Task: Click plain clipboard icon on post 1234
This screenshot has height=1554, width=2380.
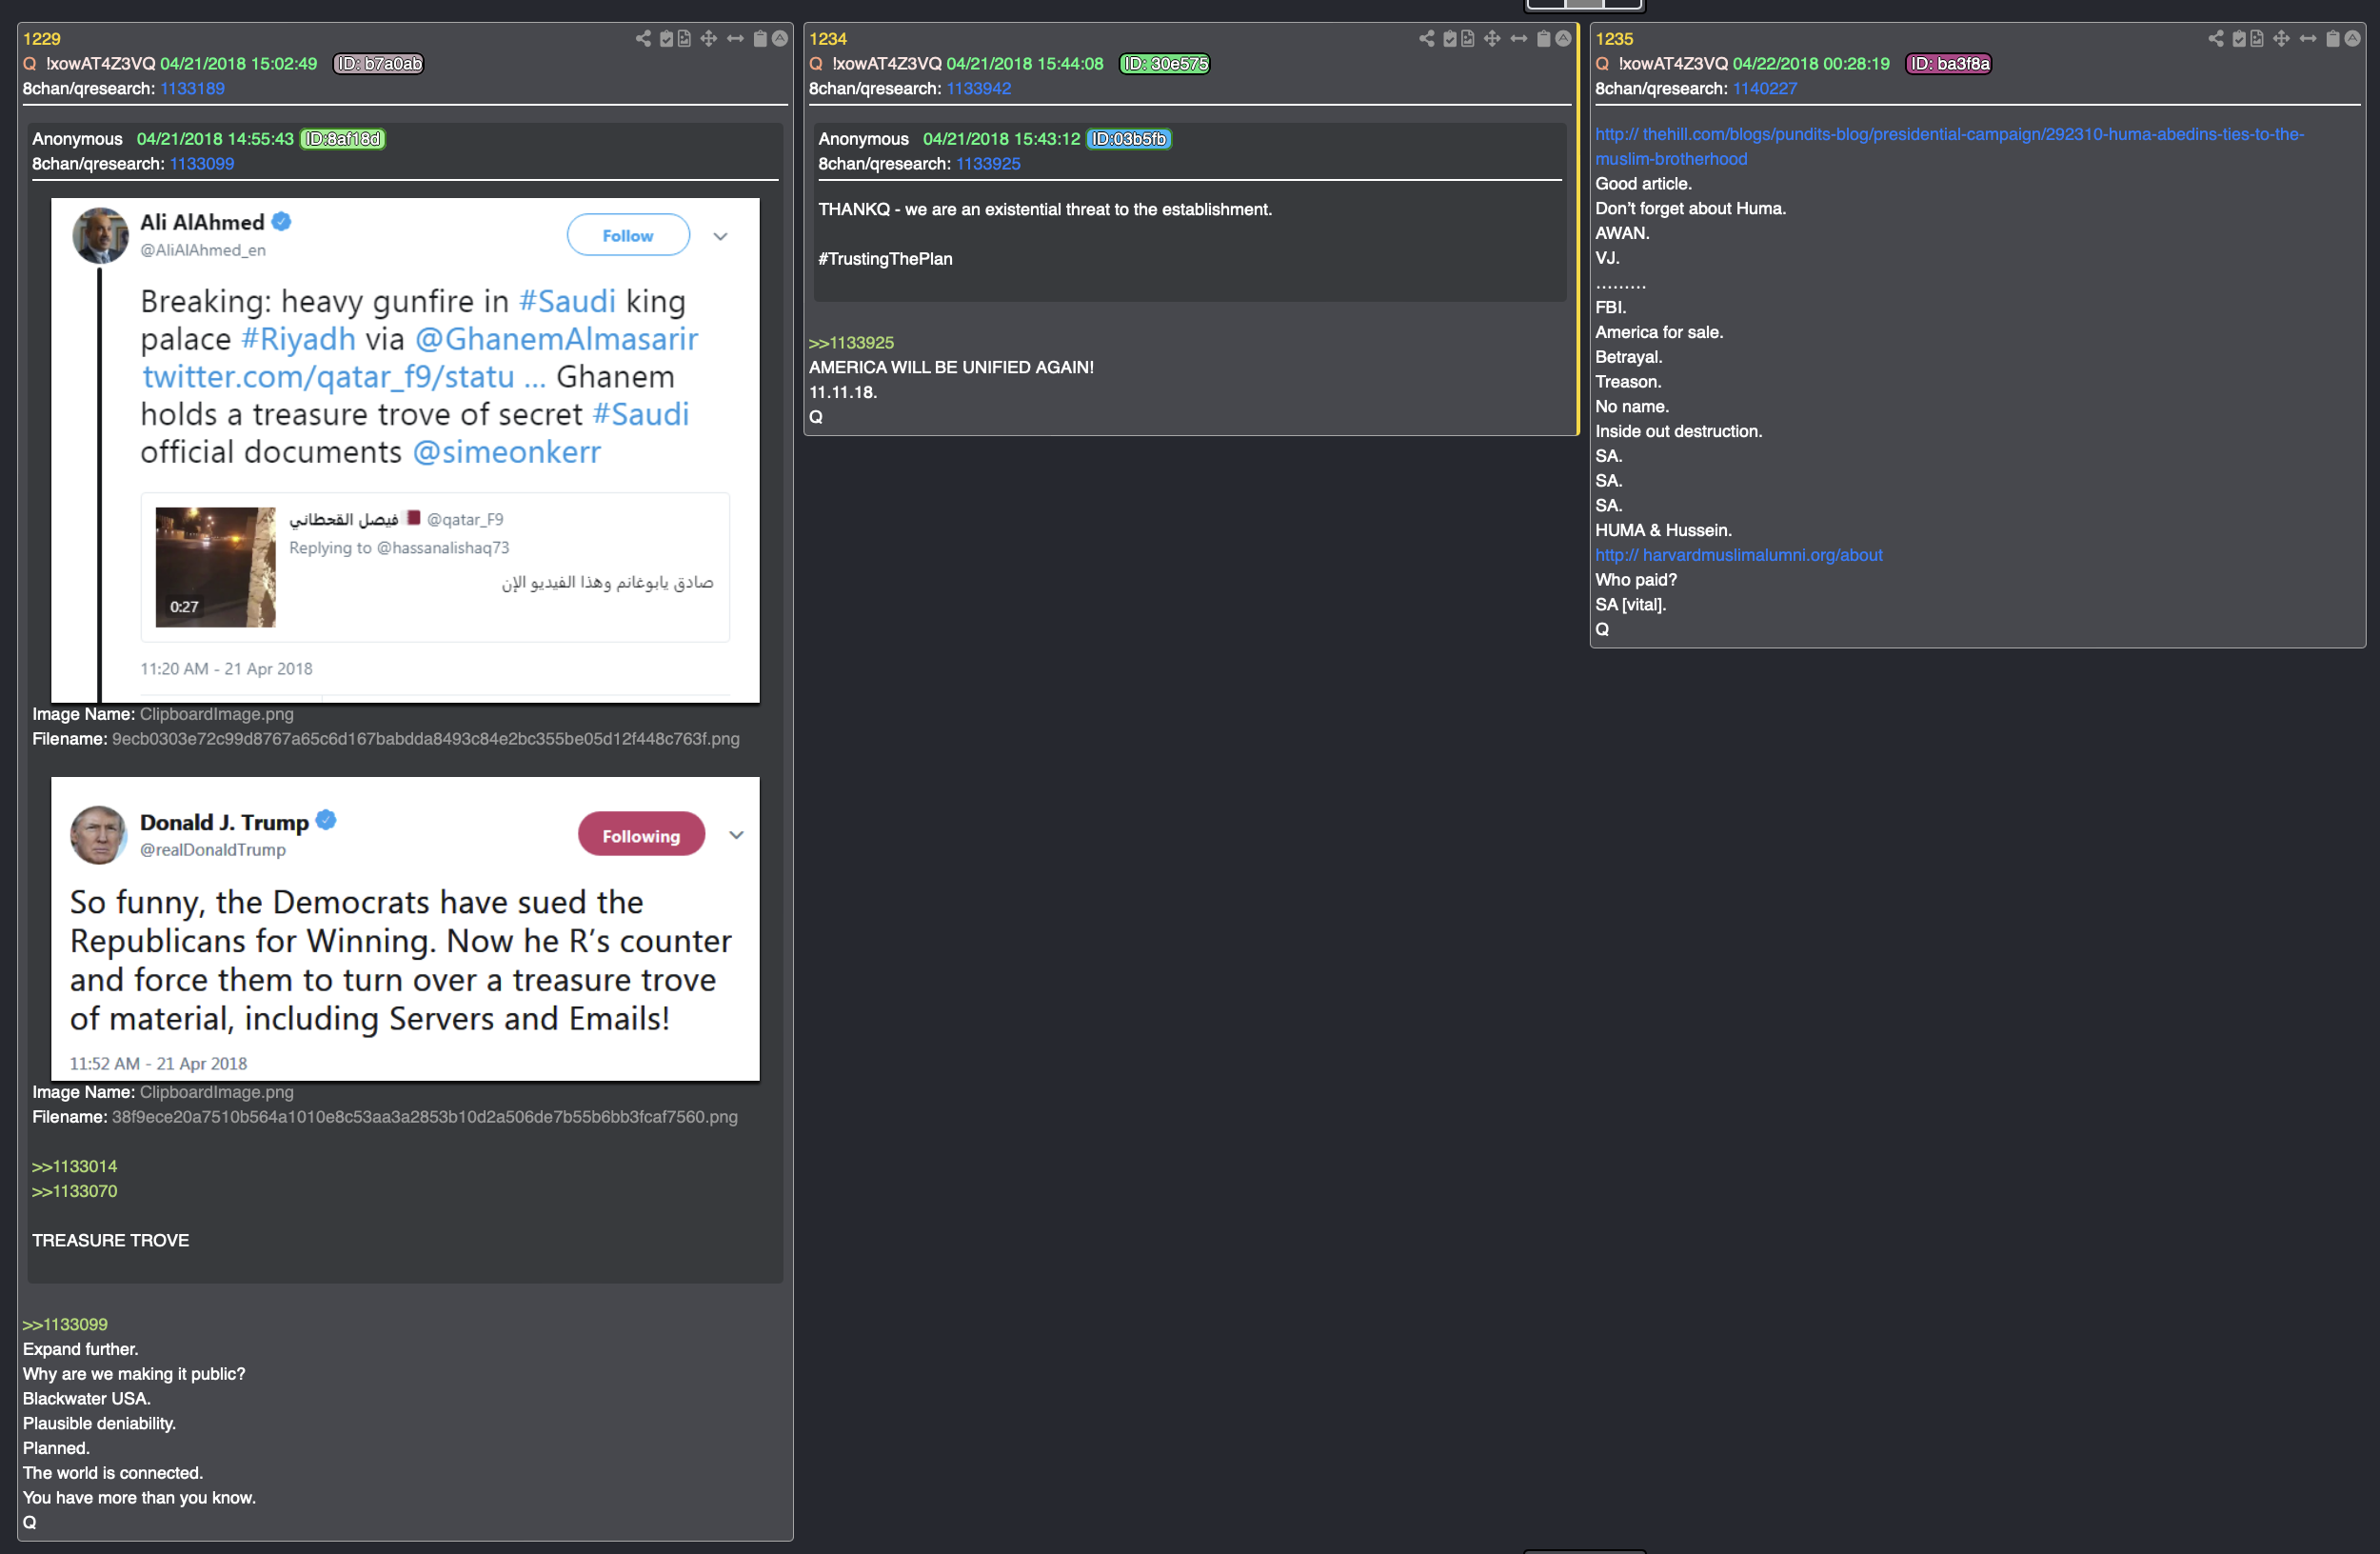Action: [x=1544, y=38]
